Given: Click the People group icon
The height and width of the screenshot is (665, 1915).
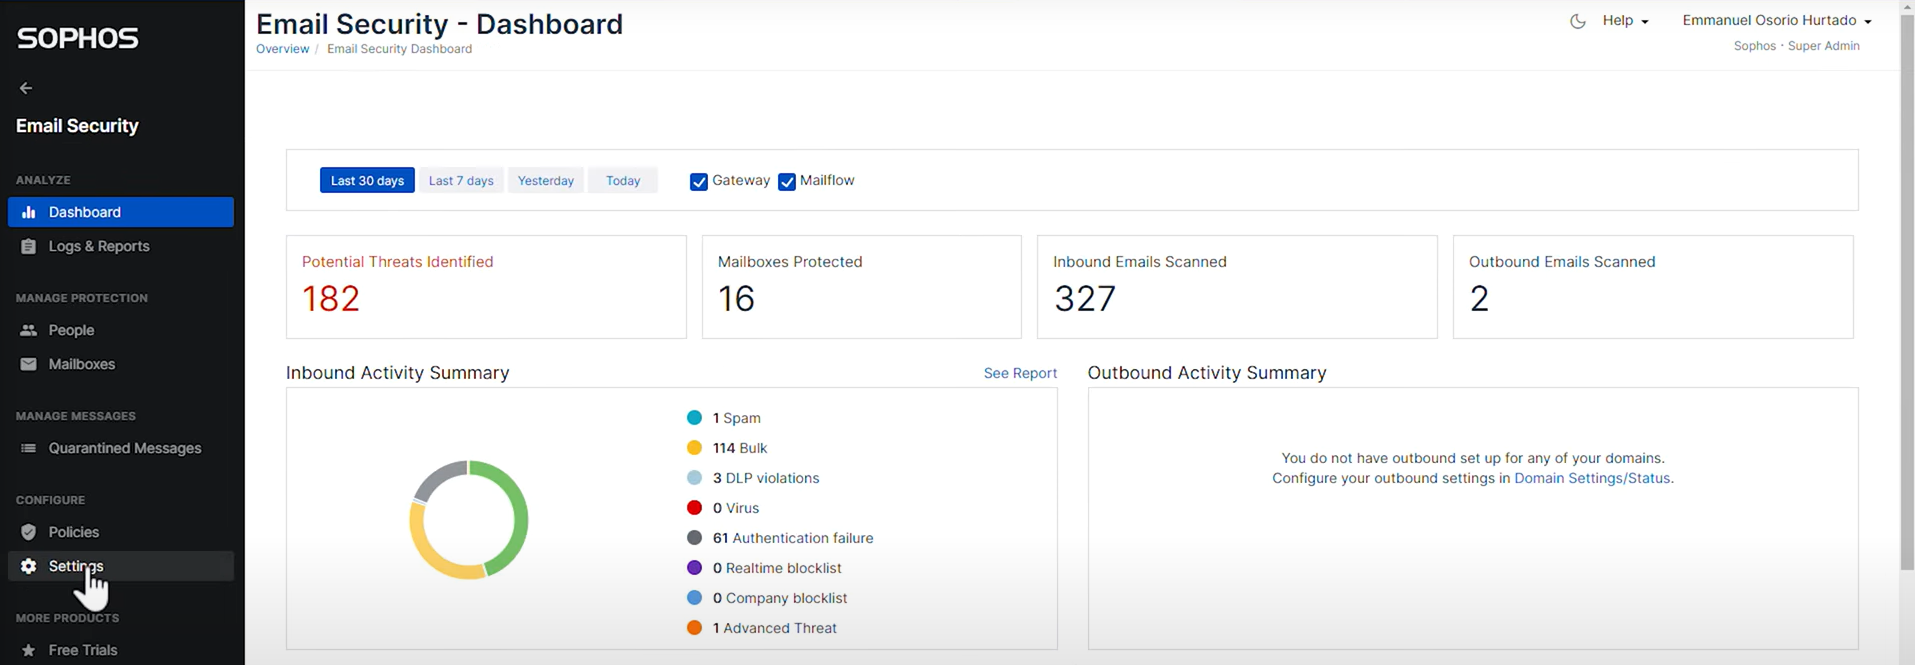Looking at the screenshot, I should [x=29, y=330].
